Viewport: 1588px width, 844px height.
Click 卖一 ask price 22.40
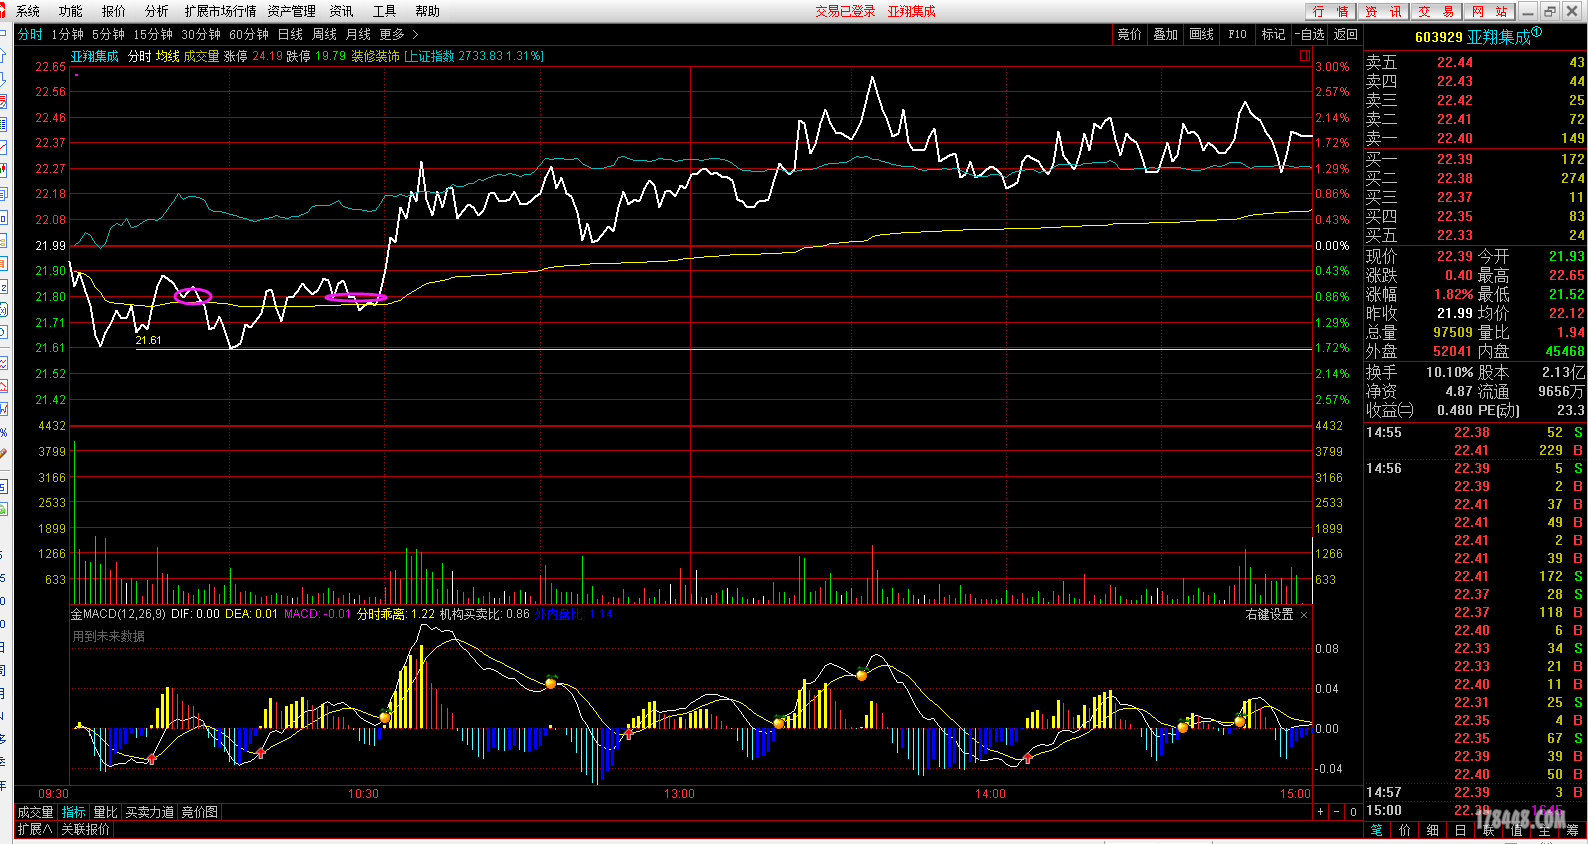click(x=1455, y=138)
